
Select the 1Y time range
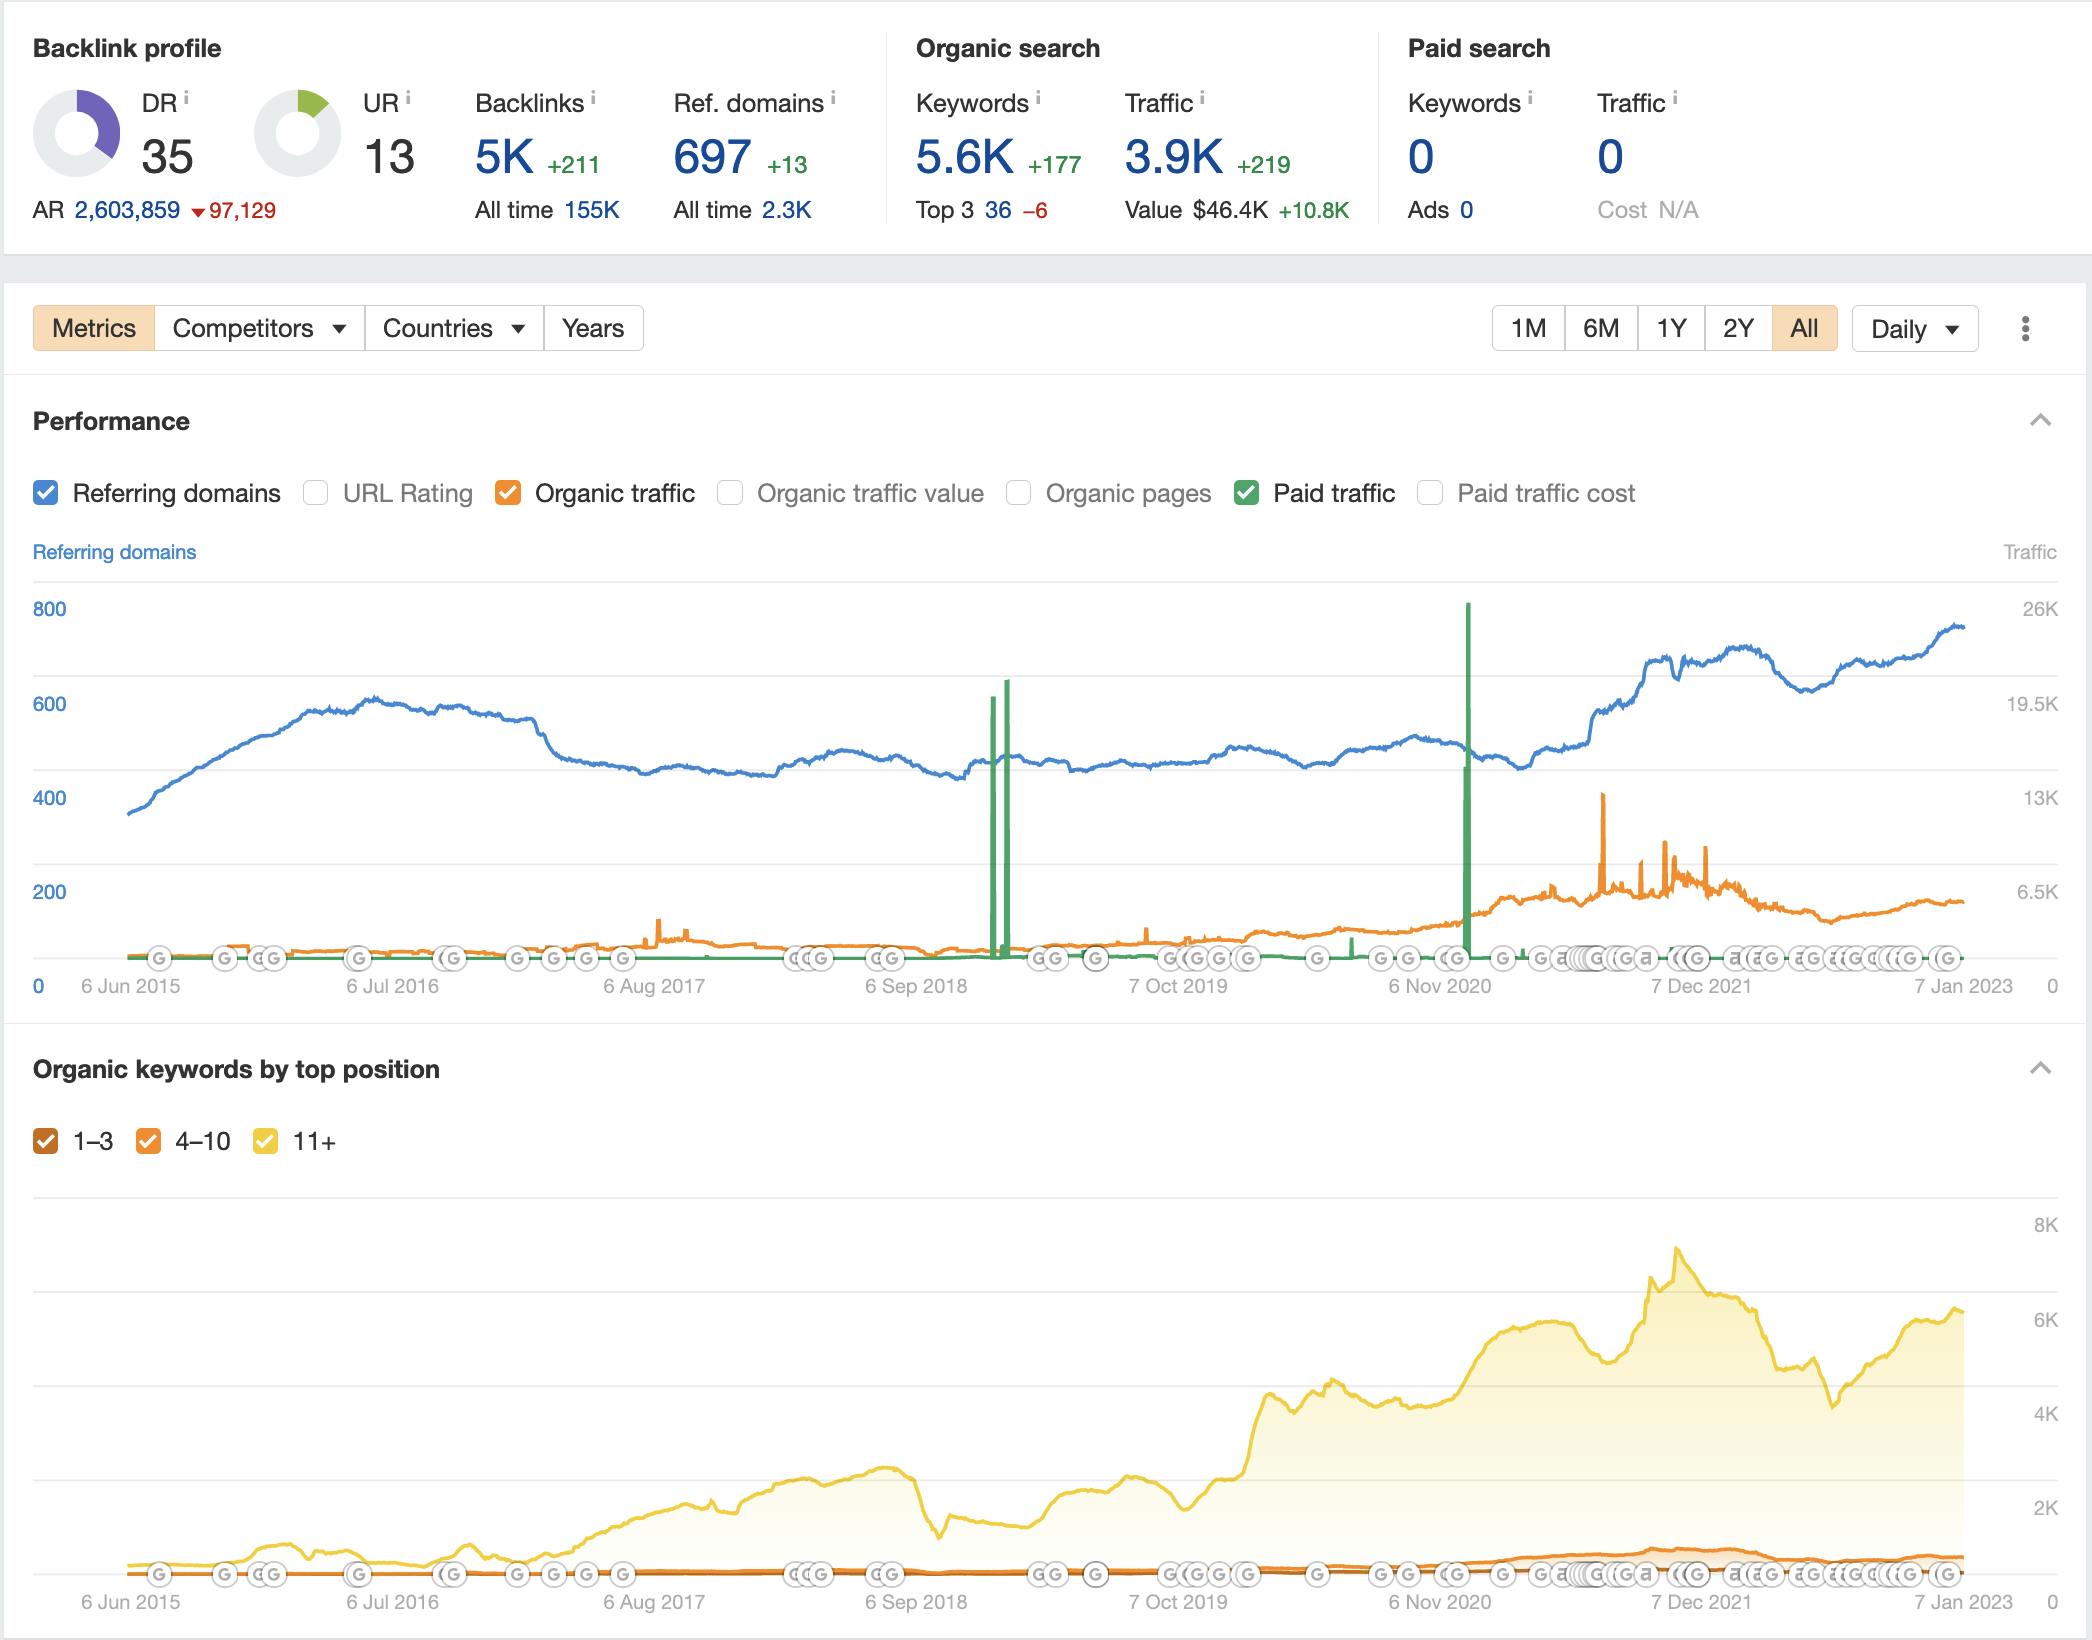1671,328
